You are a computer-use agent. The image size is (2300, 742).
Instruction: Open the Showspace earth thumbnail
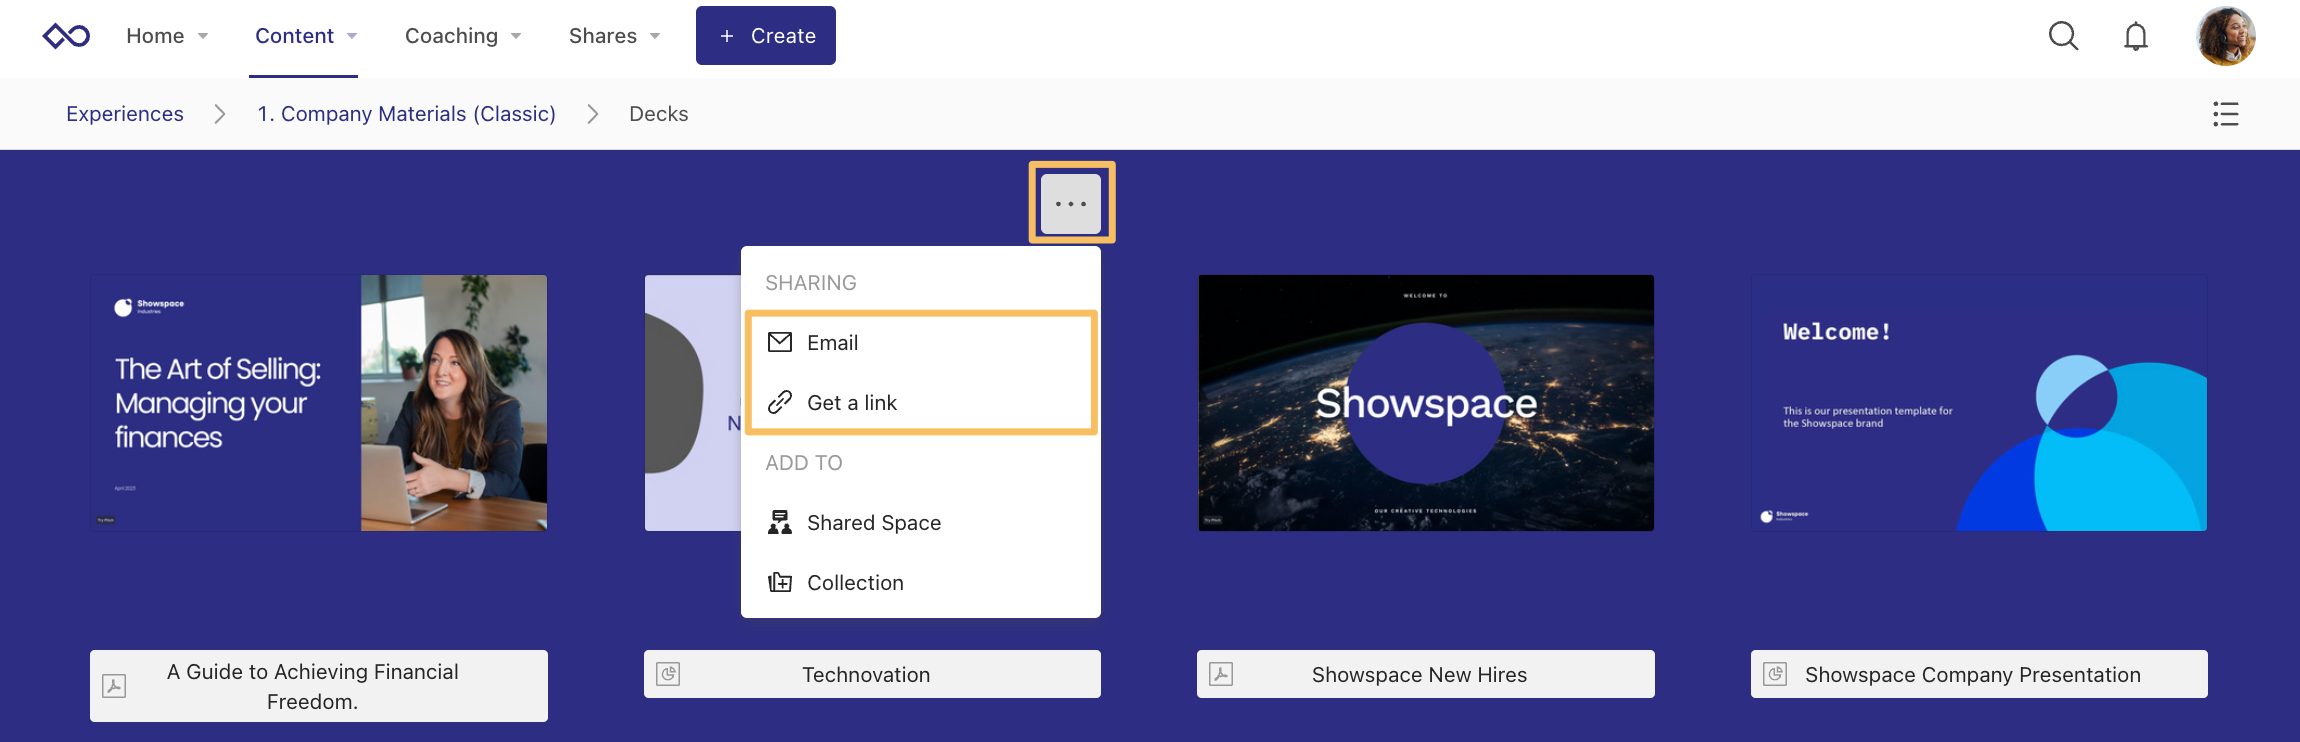coord(1426,403)
